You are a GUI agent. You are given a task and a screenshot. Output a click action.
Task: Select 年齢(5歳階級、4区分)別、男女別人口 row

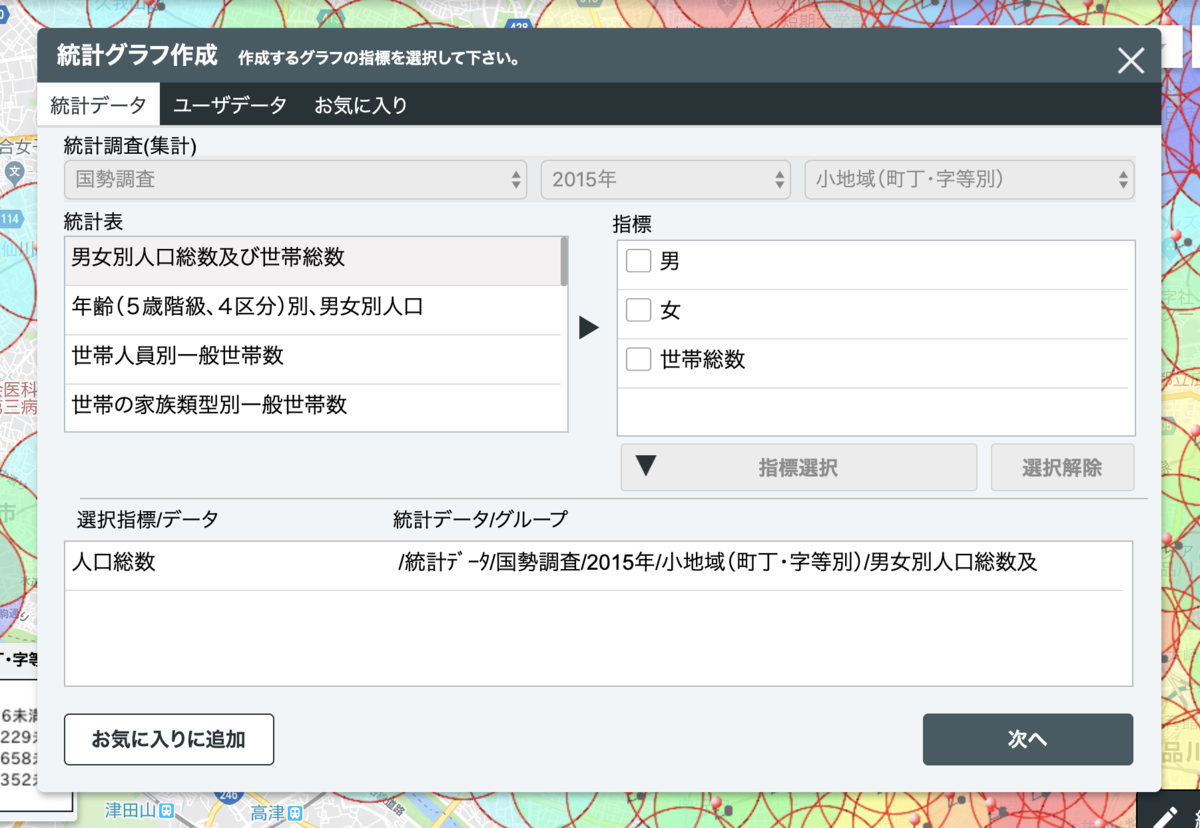(x=312, y=310)
